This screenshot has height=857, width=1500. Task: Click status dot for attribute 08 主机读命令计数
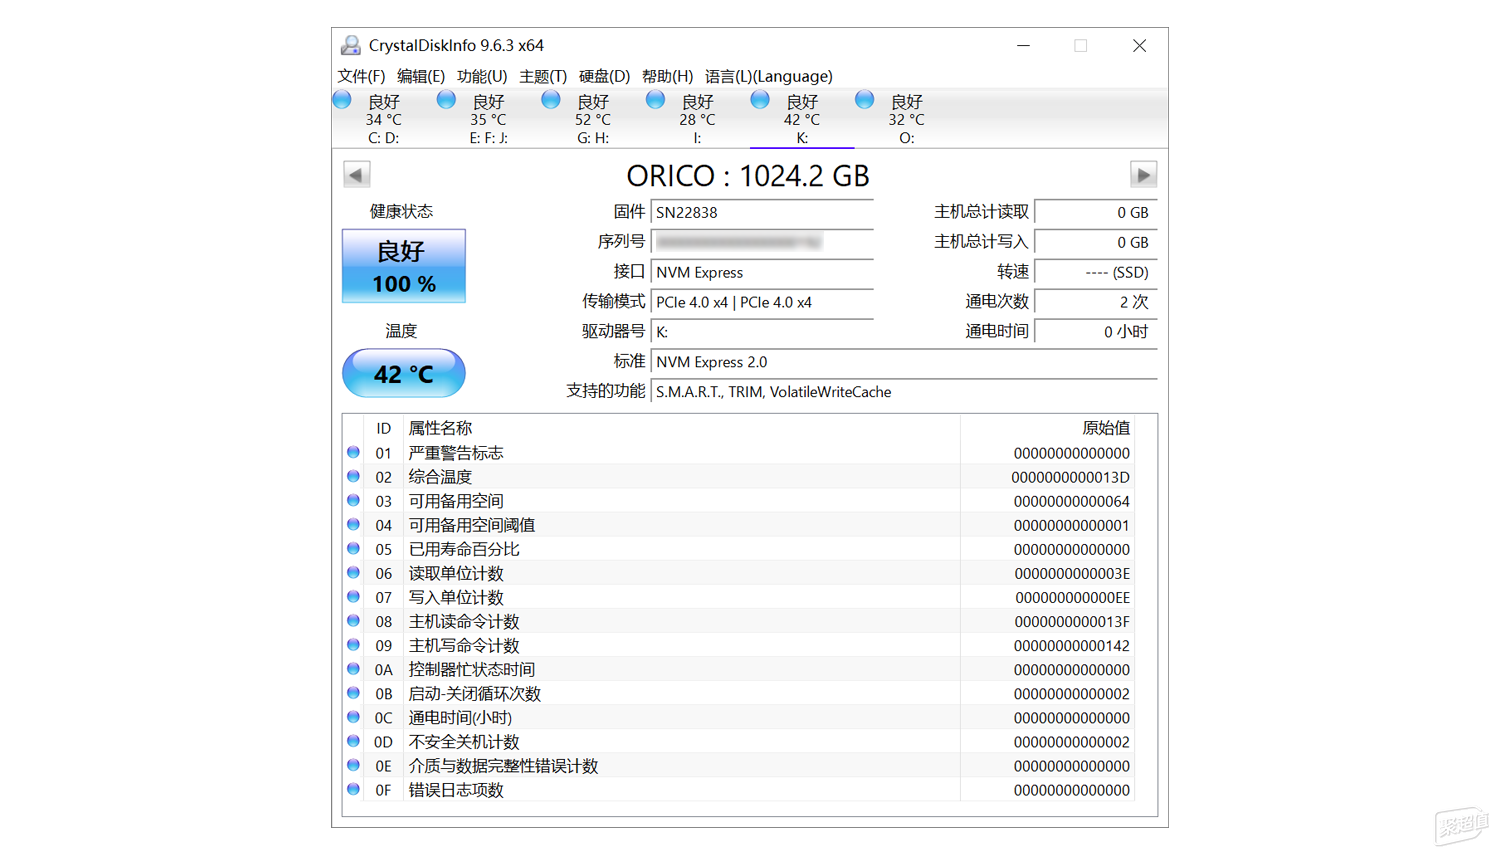354,620
